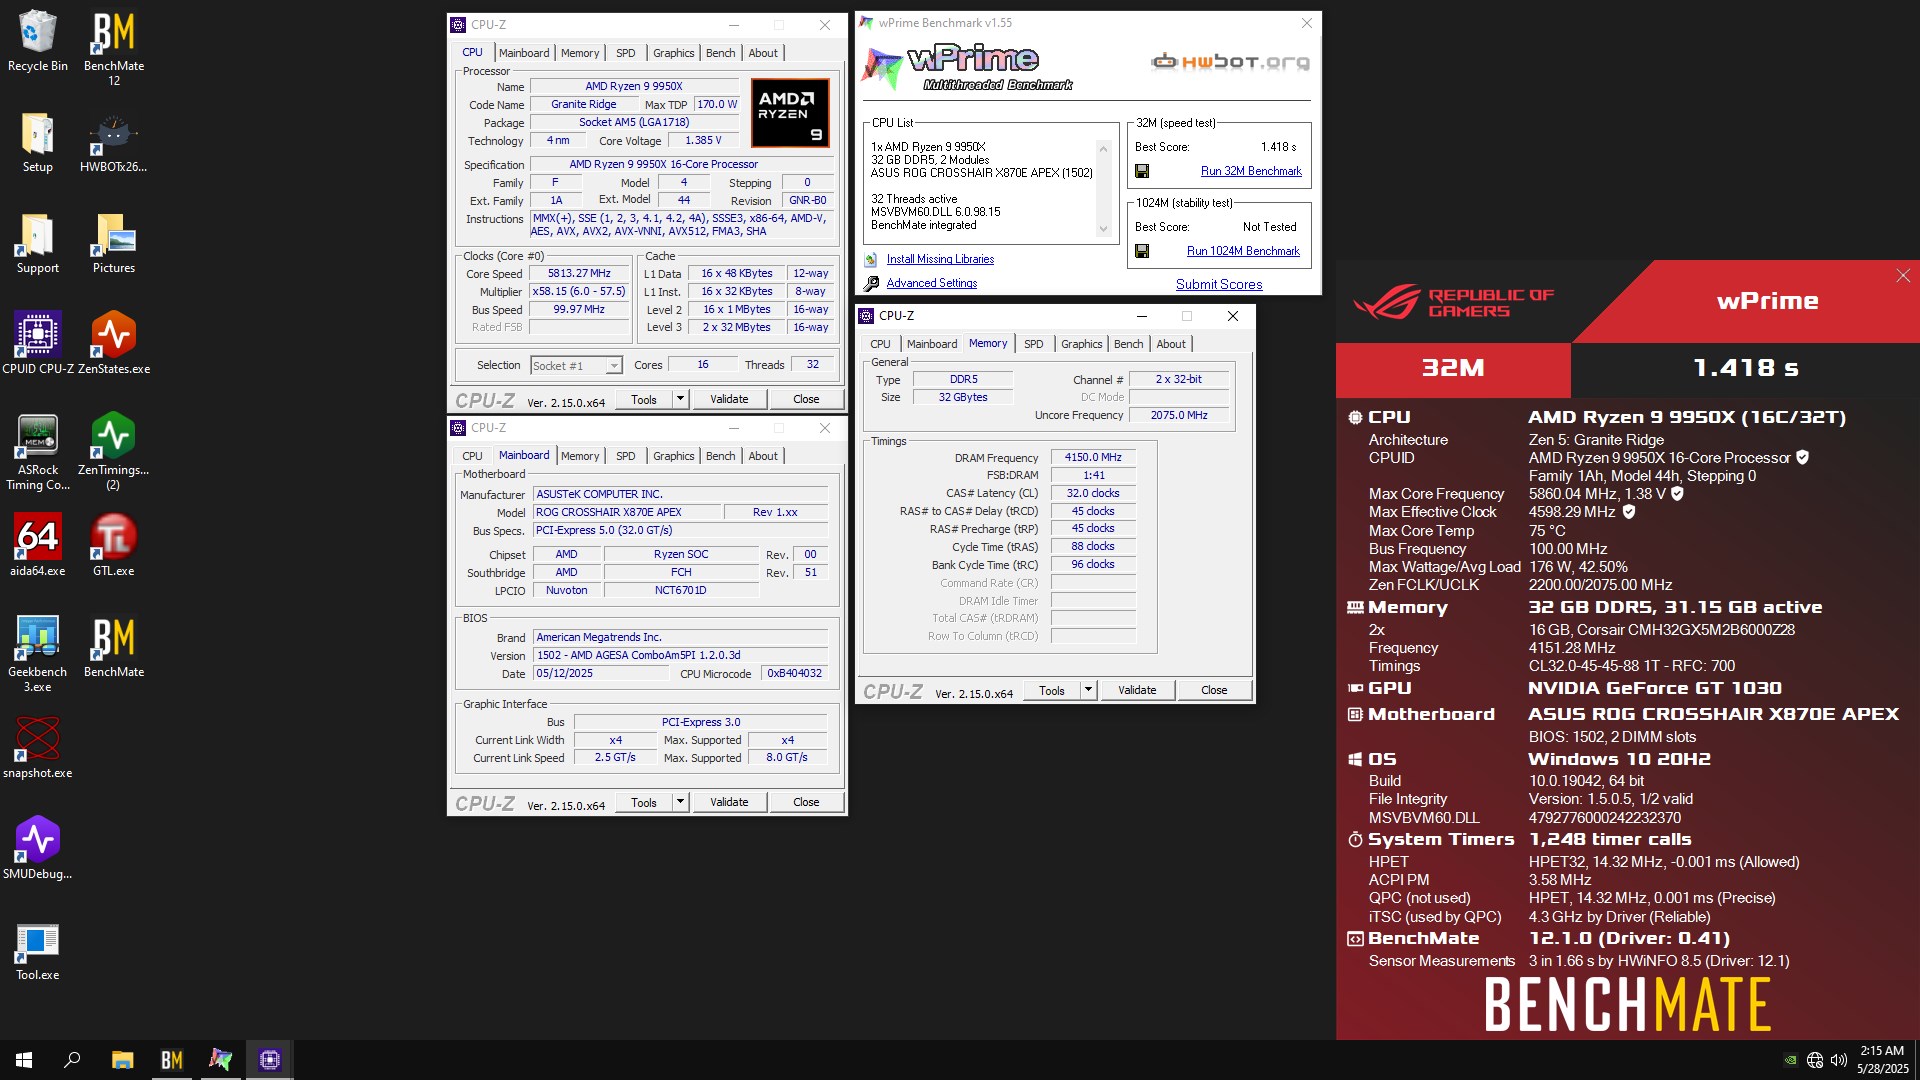Open the Support folder on desktop
This screenshot has width=1920, height=1080.
click(38, 242)
